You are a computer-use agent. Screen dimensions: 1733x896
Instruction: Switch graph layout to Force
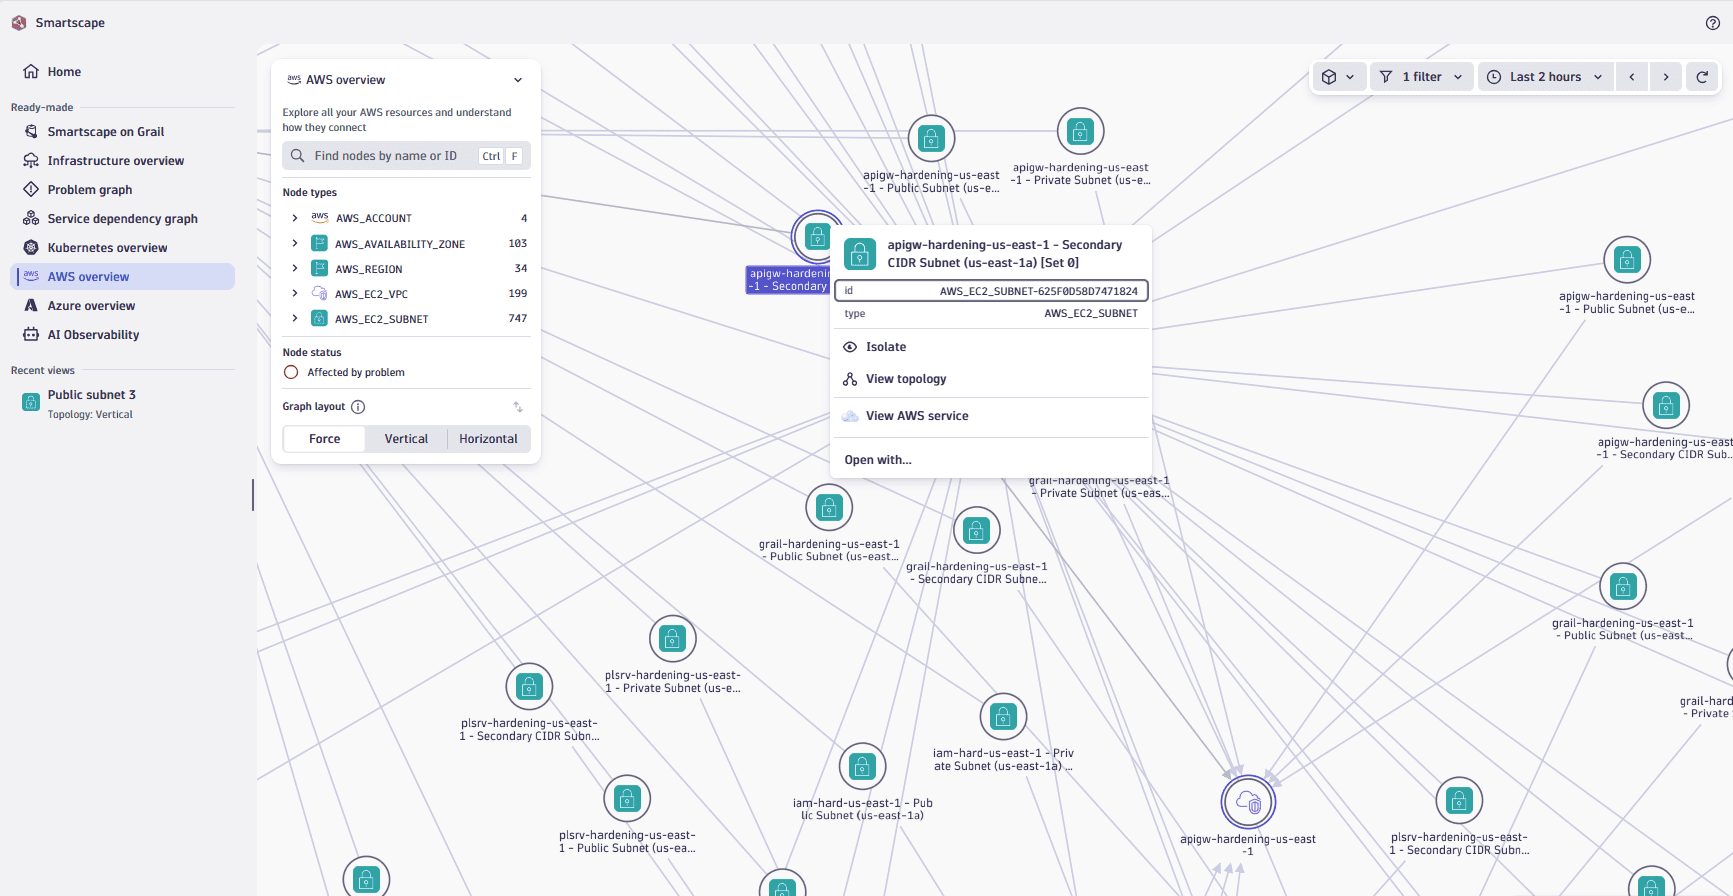click(x=324, y=439)
